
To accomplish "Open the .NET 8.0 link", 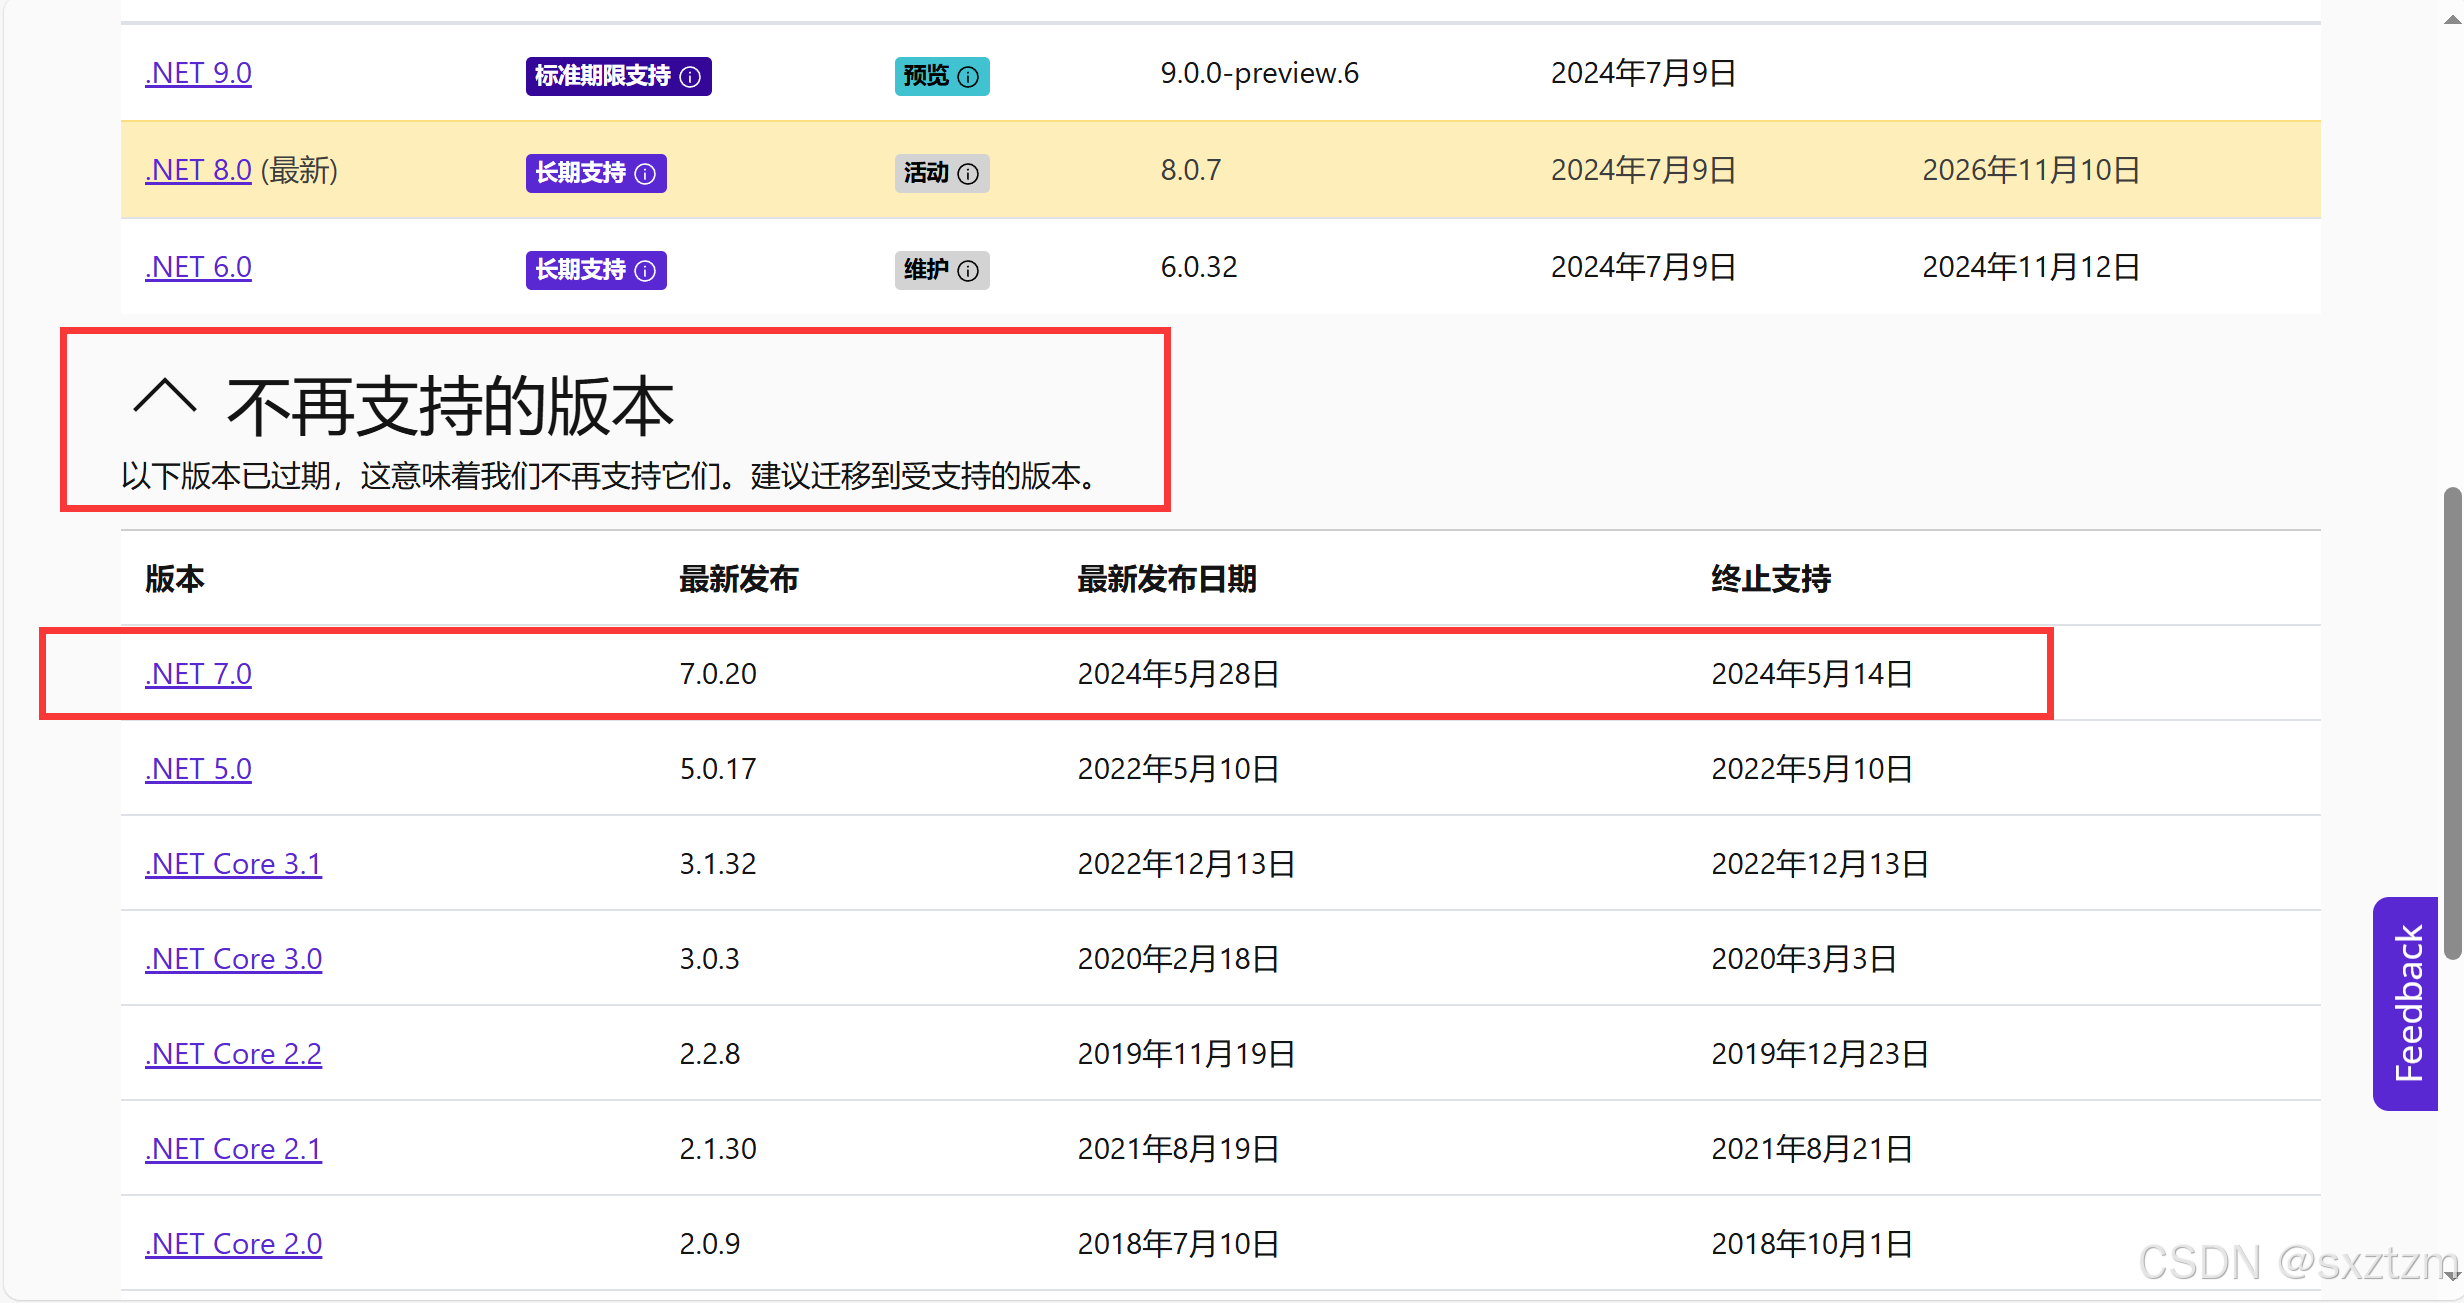I will pos(198,170).
